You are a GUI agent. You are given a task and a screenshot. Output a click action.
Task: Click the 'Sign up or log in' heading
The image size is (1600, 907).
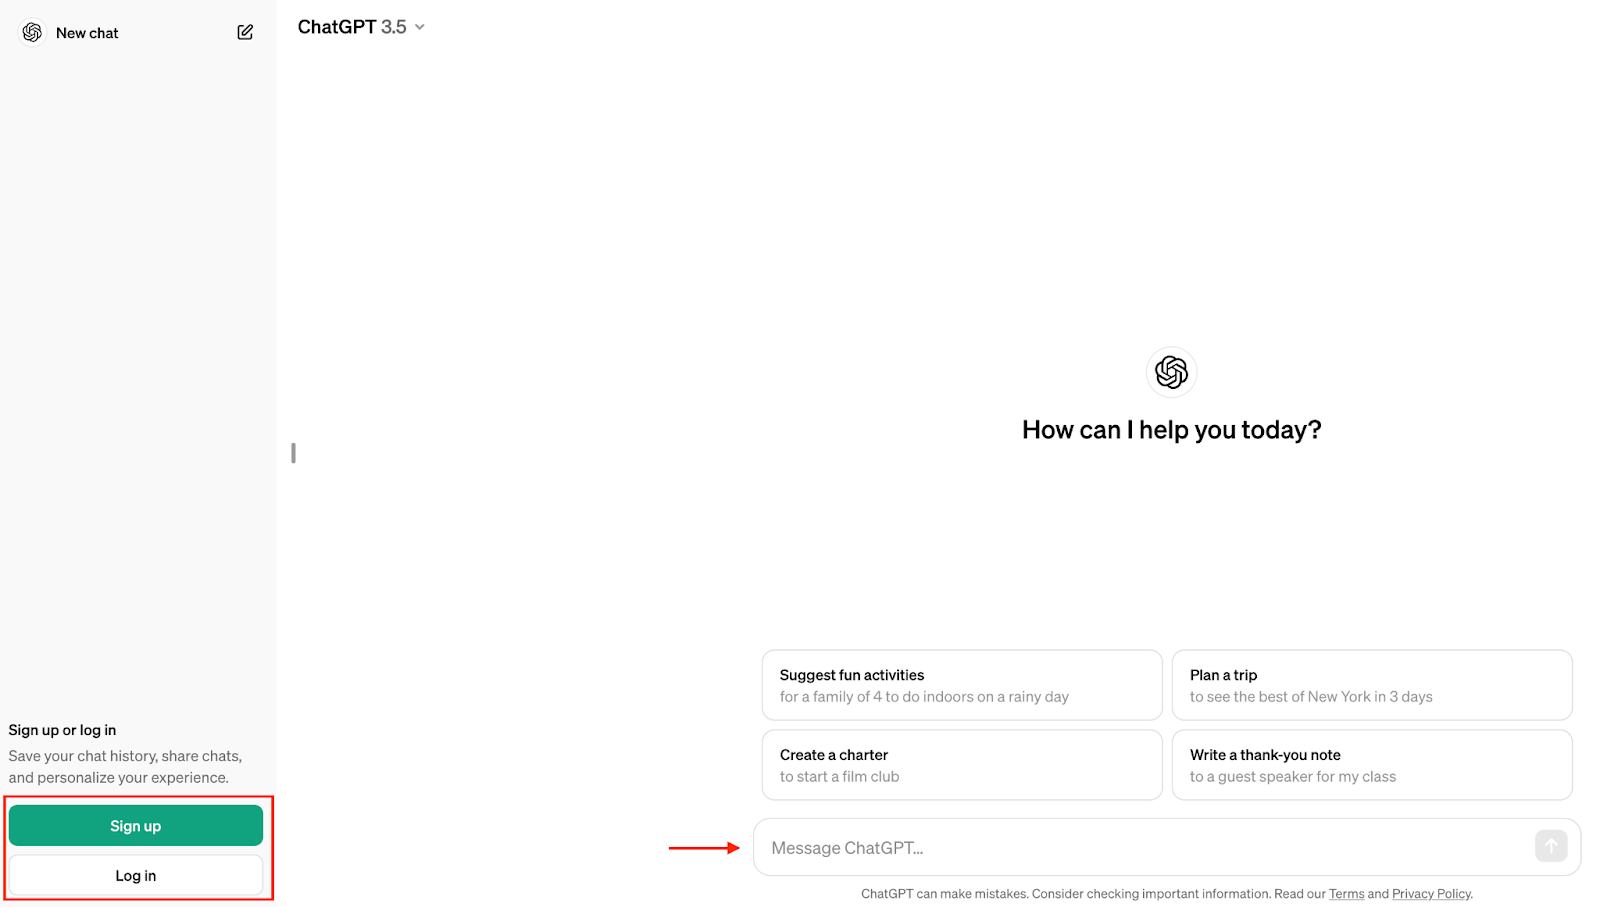coord(62,730)
